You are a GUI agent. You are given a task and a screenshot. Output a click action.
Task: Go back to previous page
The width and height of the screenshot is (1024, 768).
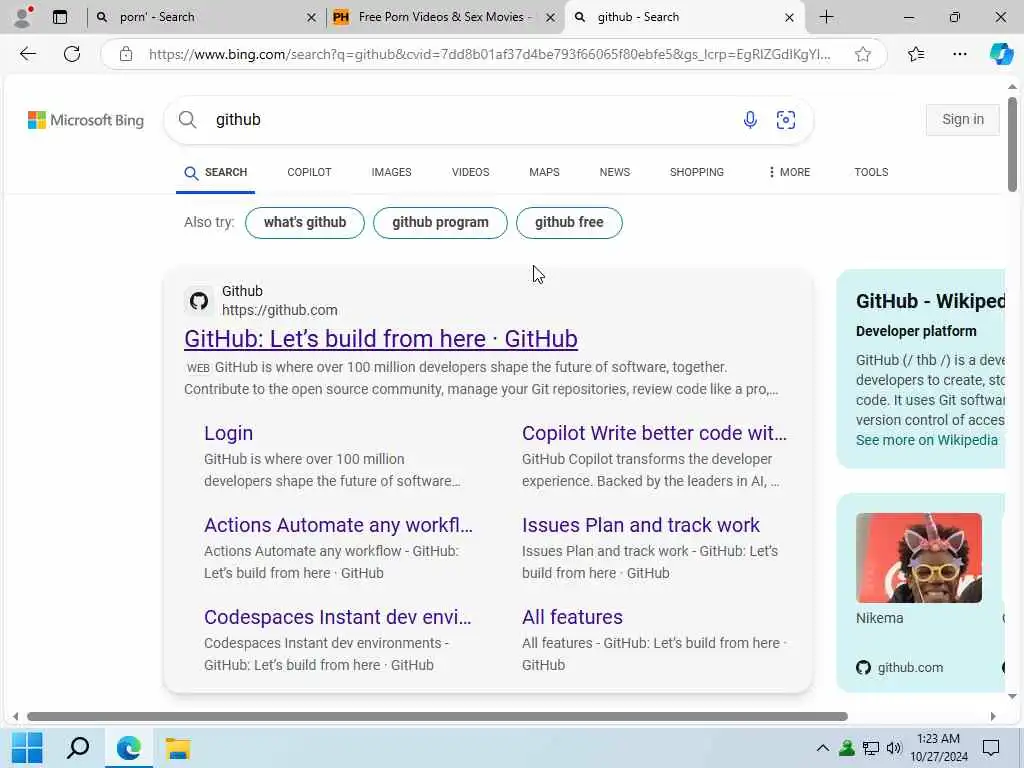pos(27,54)
